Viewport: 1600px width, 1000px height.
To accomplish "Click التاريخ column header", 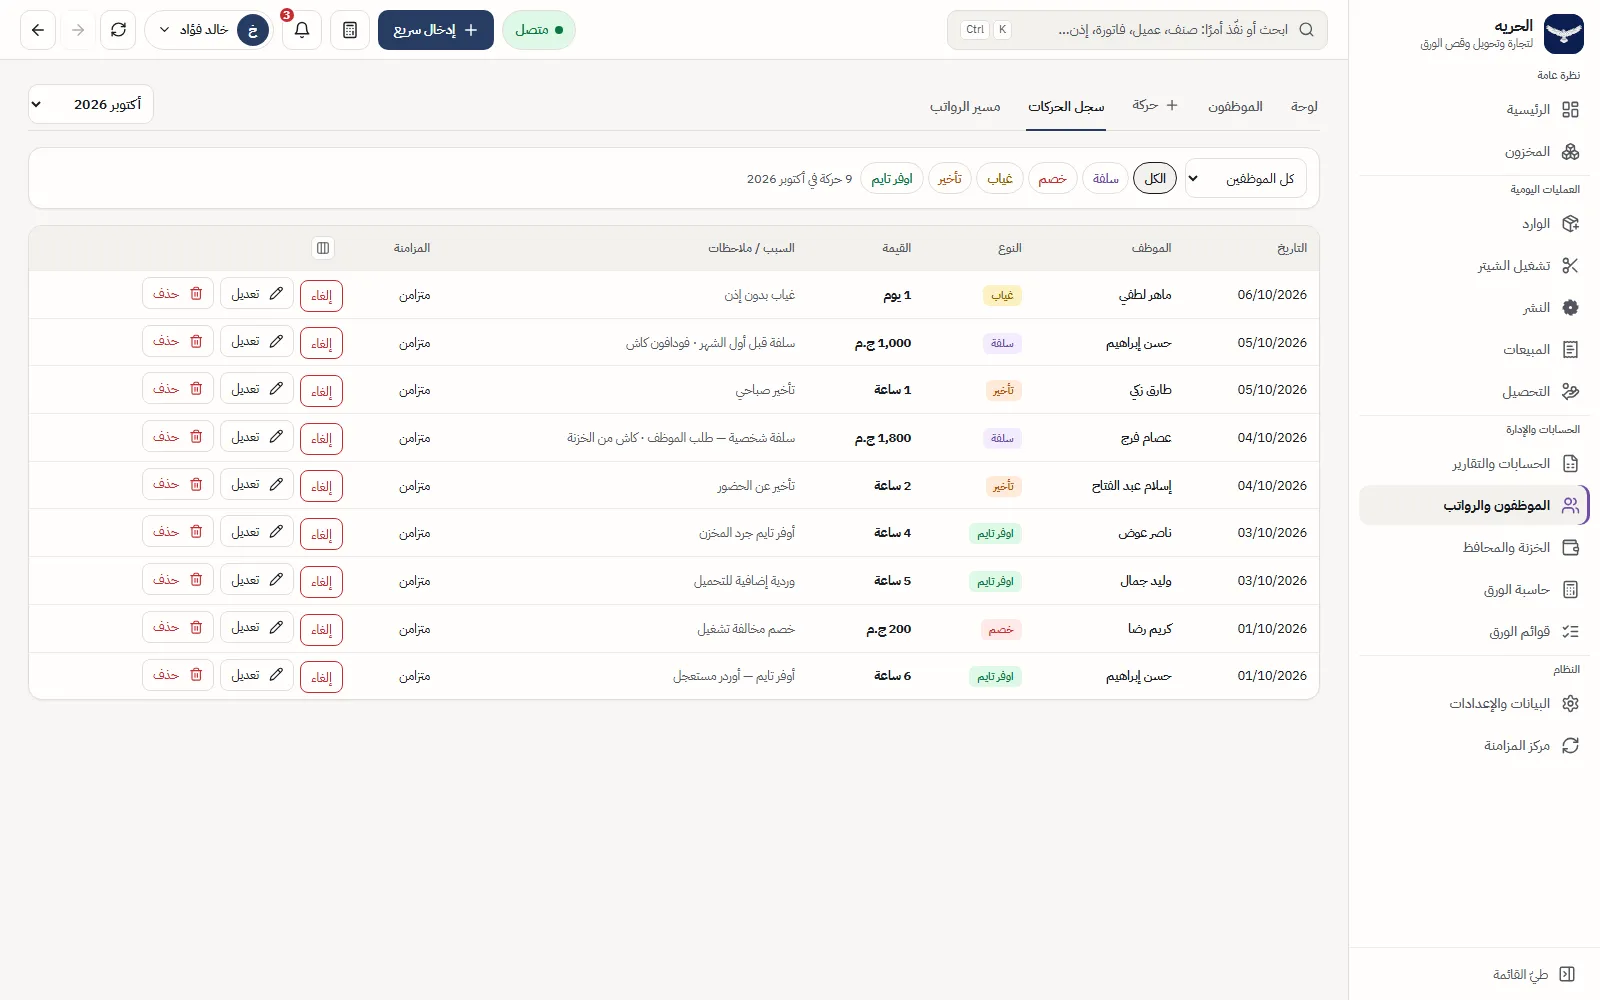I will [1292, 248].
